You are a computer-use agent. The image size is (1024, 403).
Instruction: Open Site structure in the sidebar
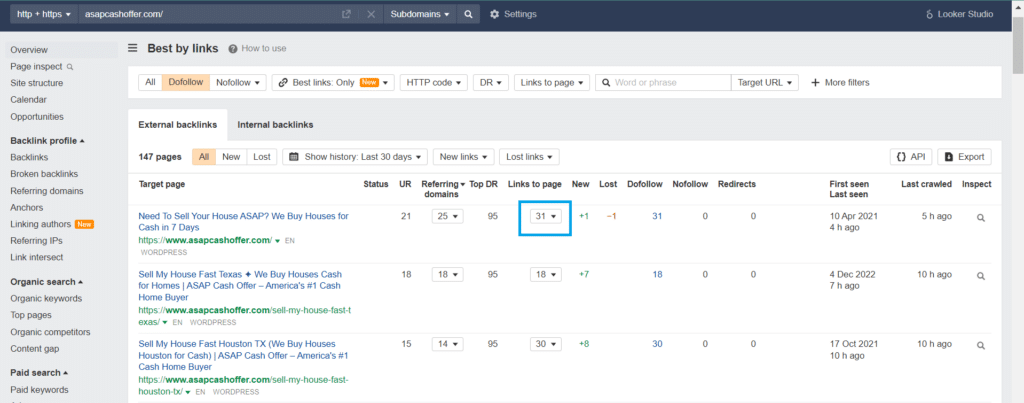(x=37, y=83)
